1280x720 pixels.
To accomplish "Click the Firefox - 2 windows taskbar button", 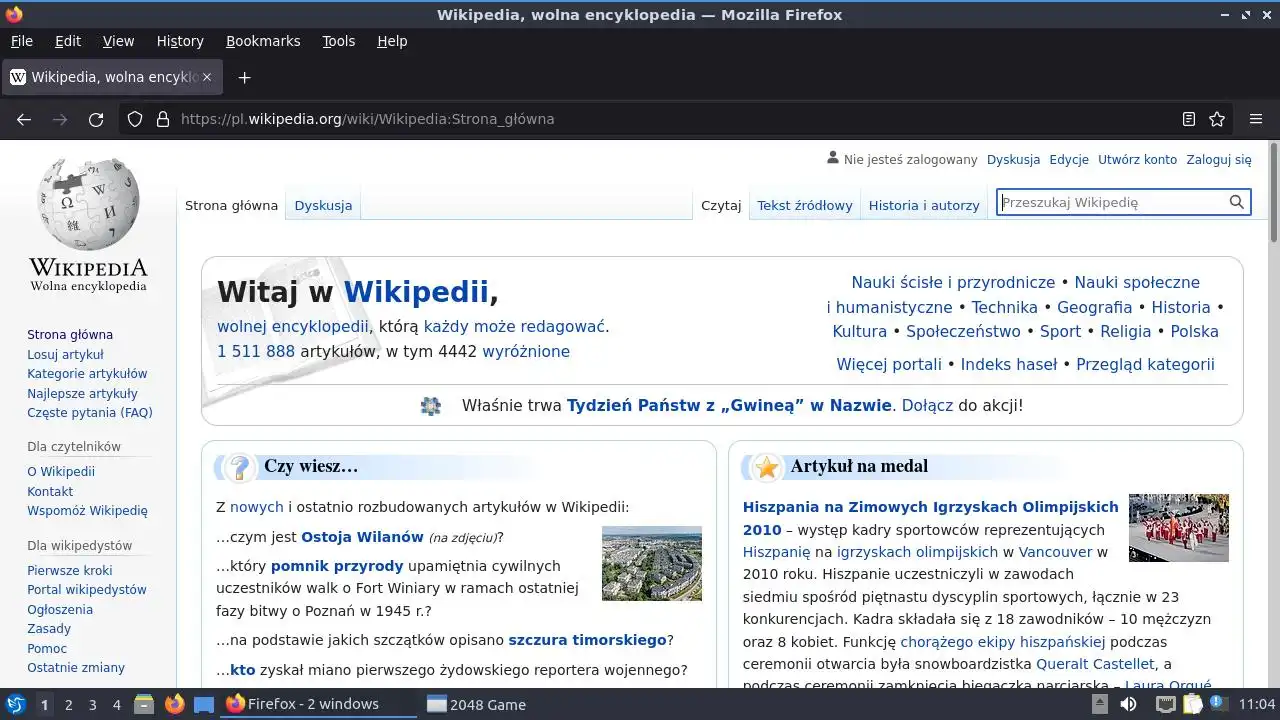I will [x=318, y=704].
